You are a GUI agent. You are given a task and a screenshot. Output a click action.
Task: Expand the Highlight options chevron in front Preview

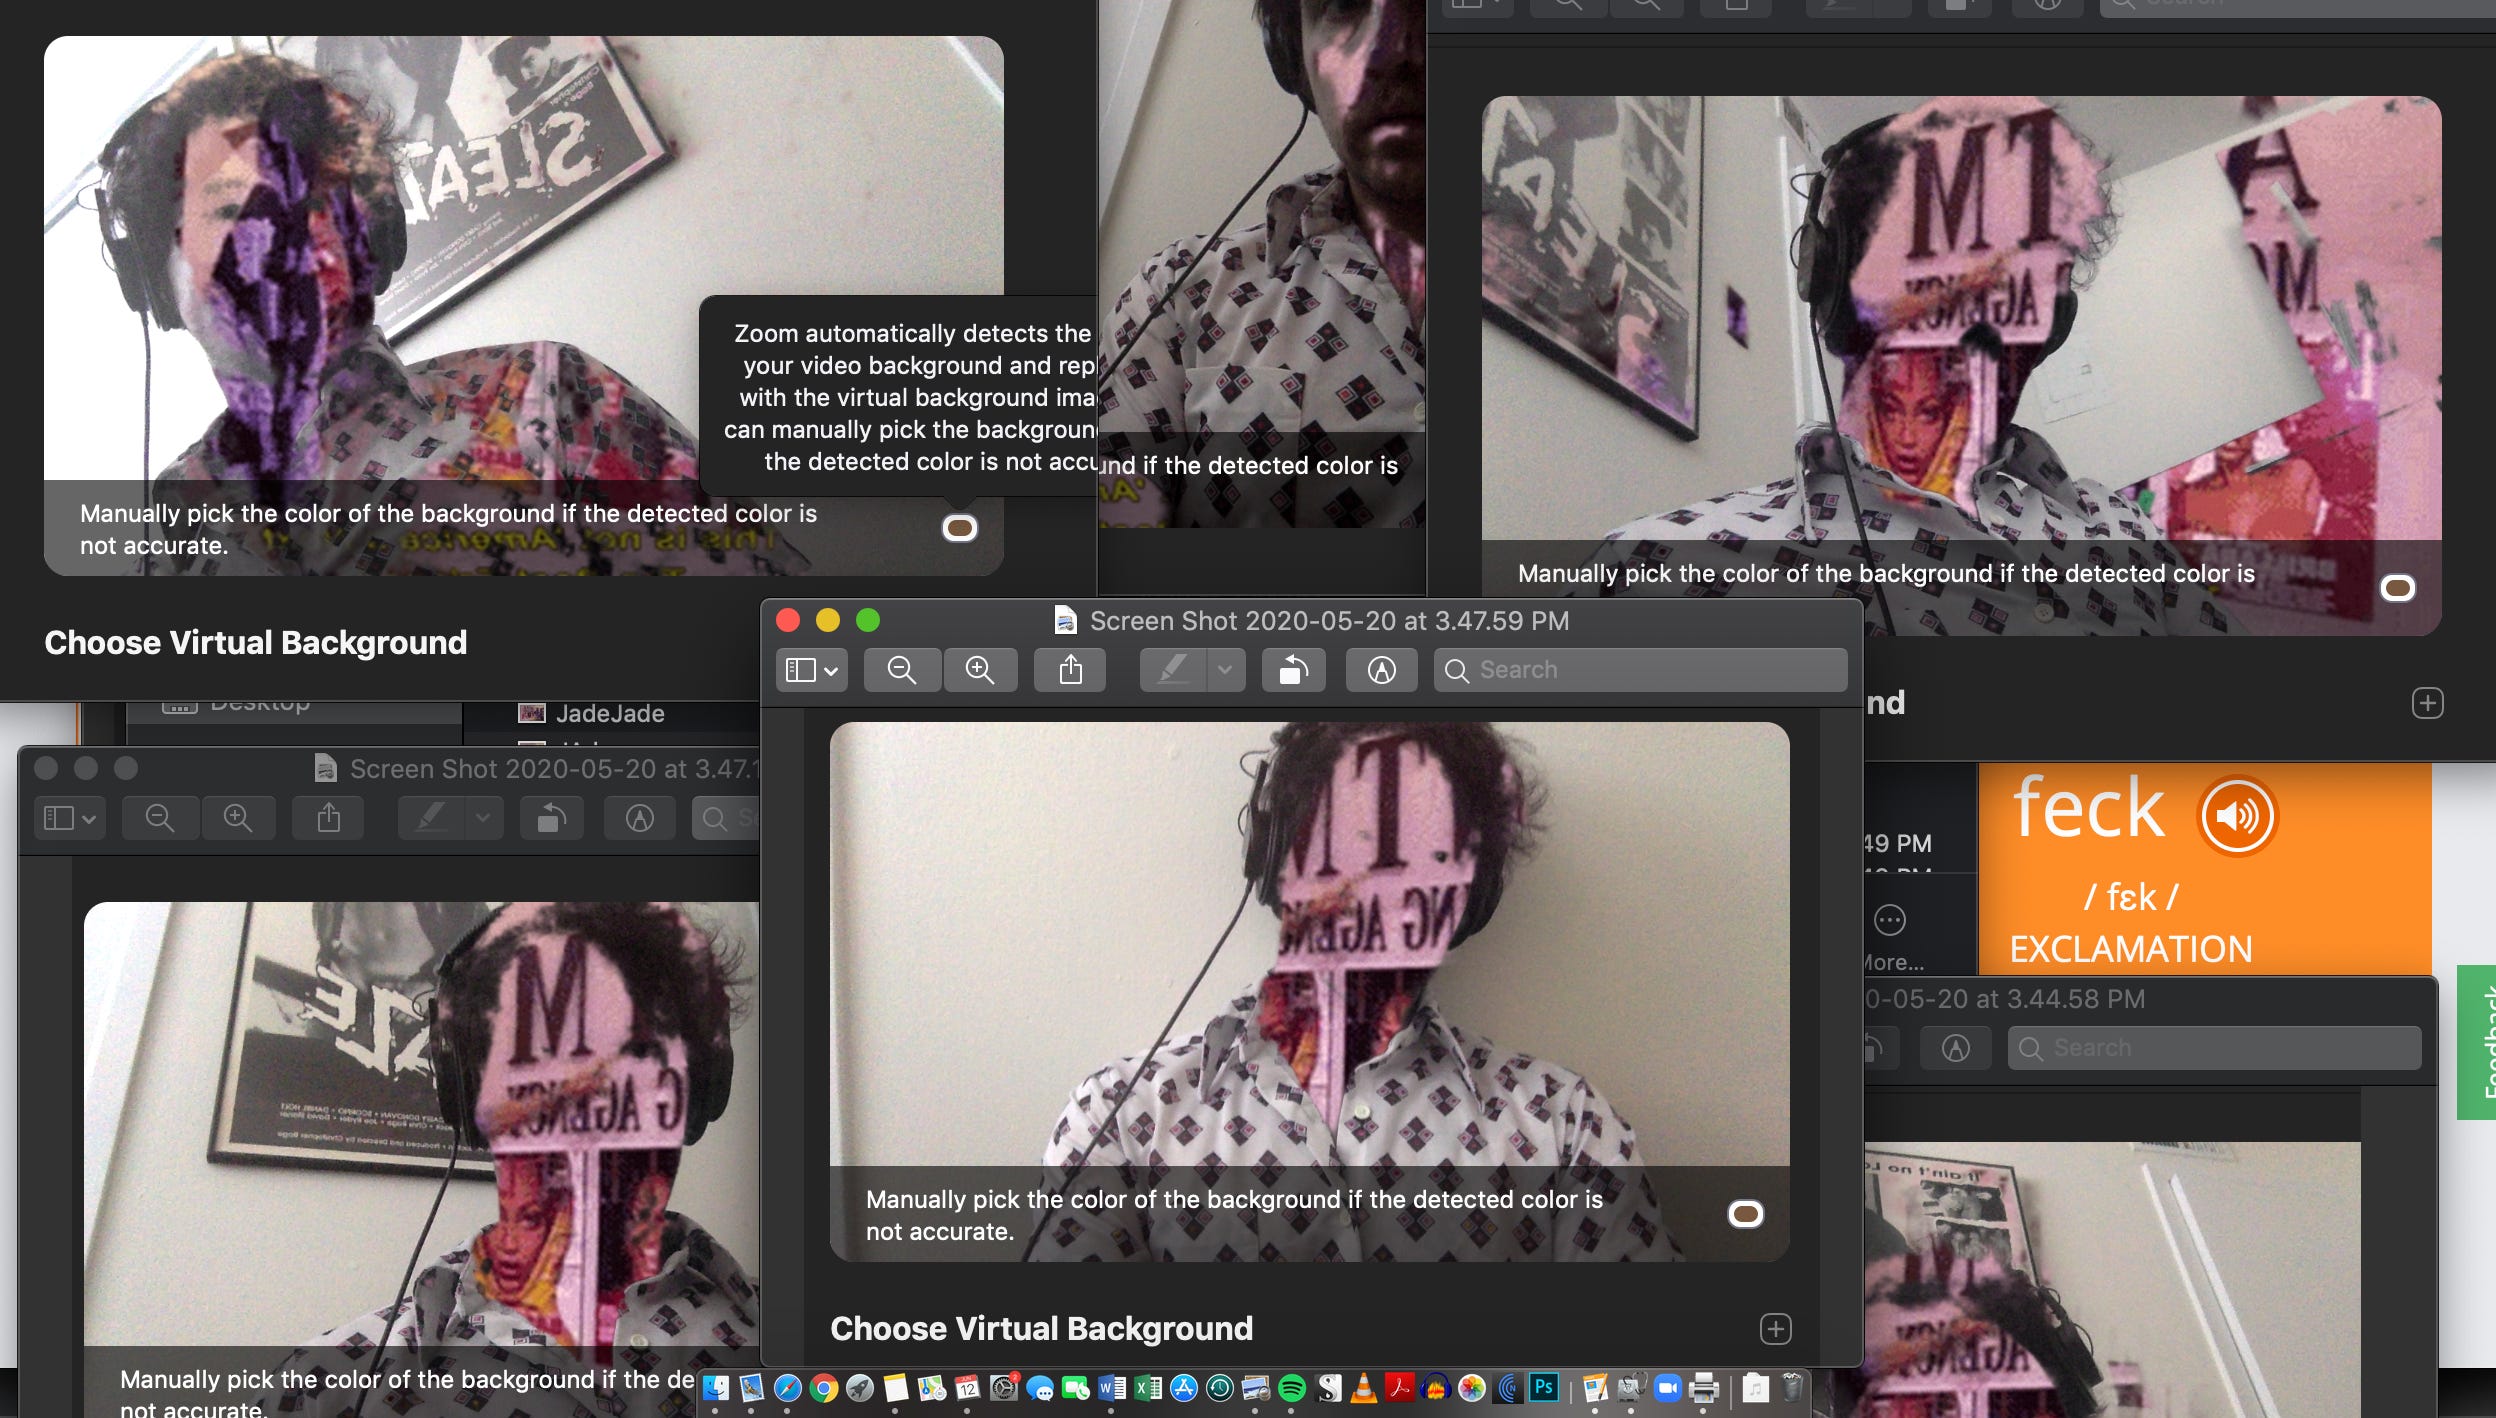coord(1225,670)
